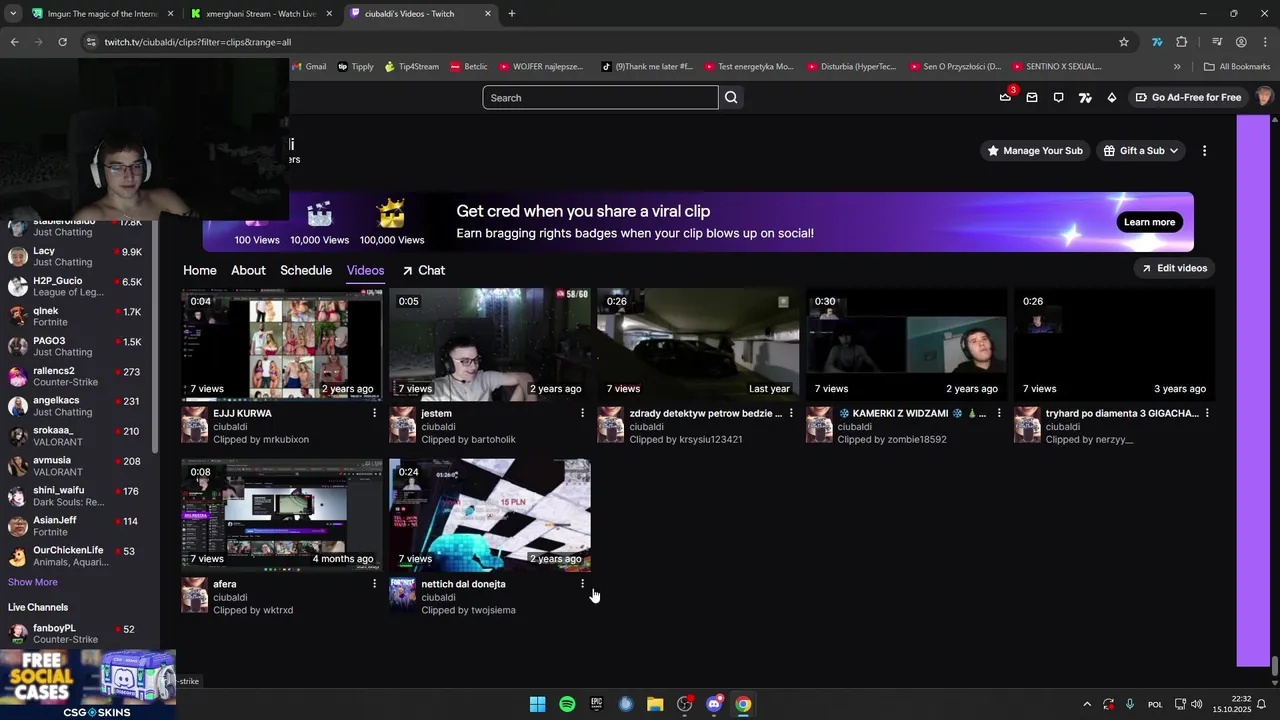Viewport: 1280px width, 720px height.
Task: Open the Bits diamond icon
Action: 1111,97
